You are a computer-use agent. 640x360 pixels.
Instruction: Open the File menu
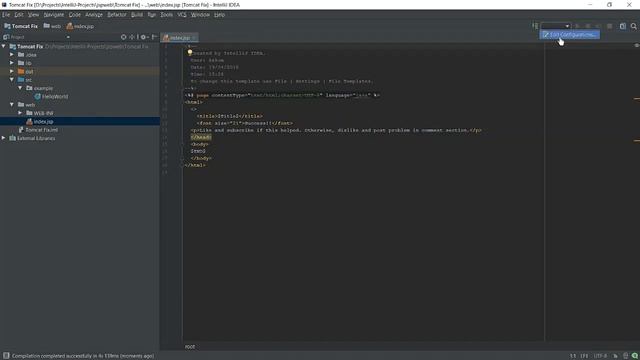tap(6, 15)
